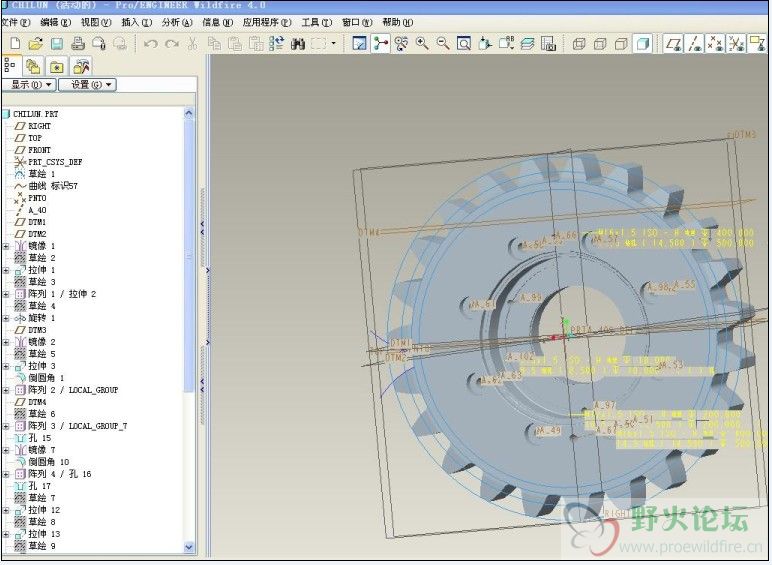Image resolution: width=772 pixels, height=565 pixels.
Task: Toggle datum points display
Action: point(715,43)
